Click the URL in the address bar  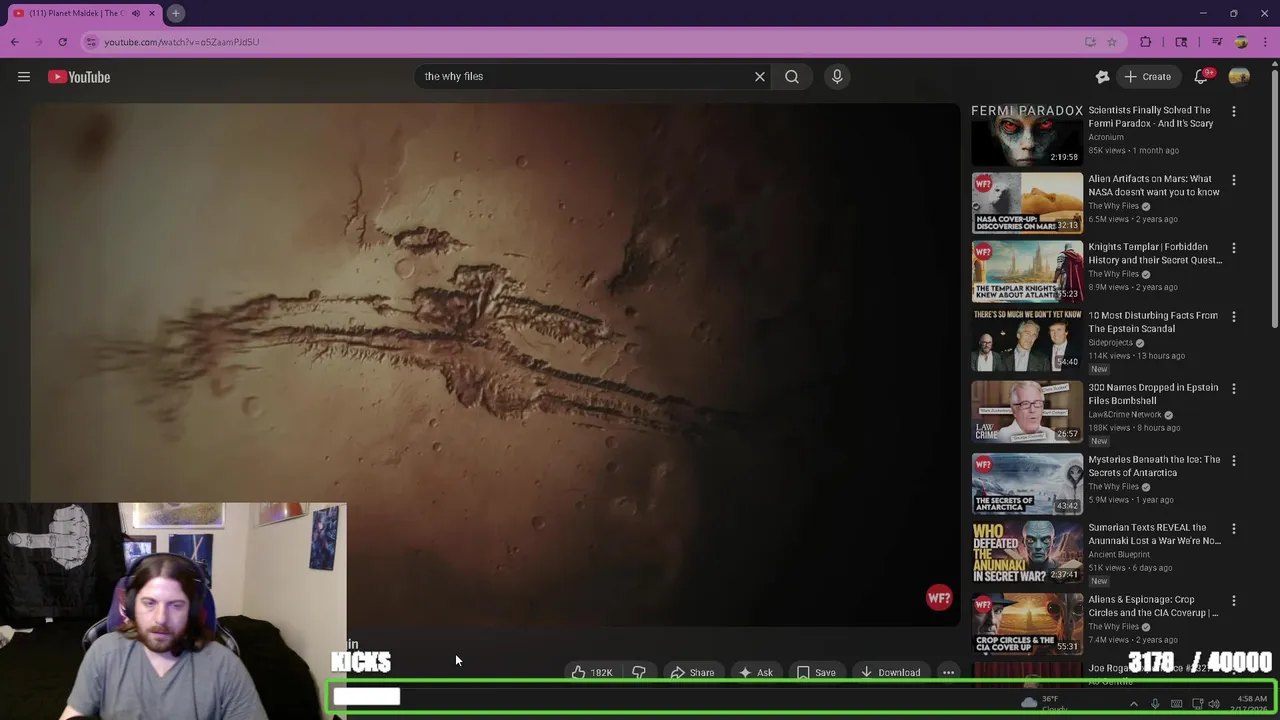(x=181, y=42)
